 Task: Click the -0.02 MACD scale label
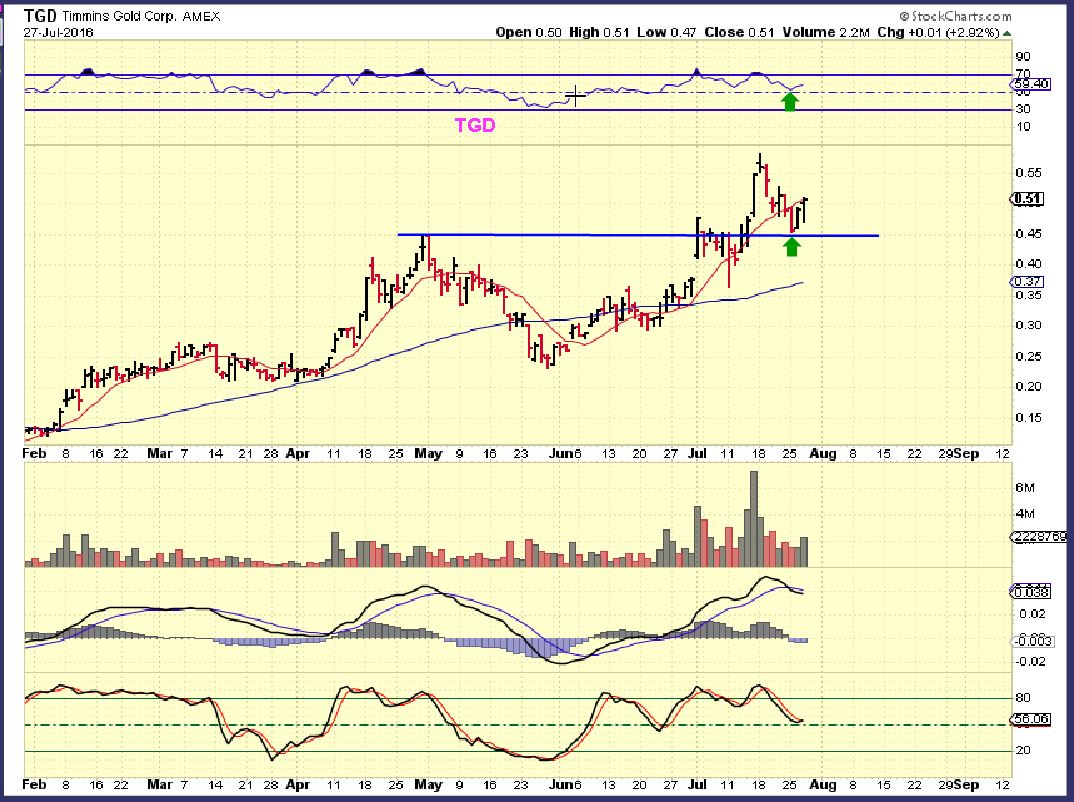pos(1030,662)
